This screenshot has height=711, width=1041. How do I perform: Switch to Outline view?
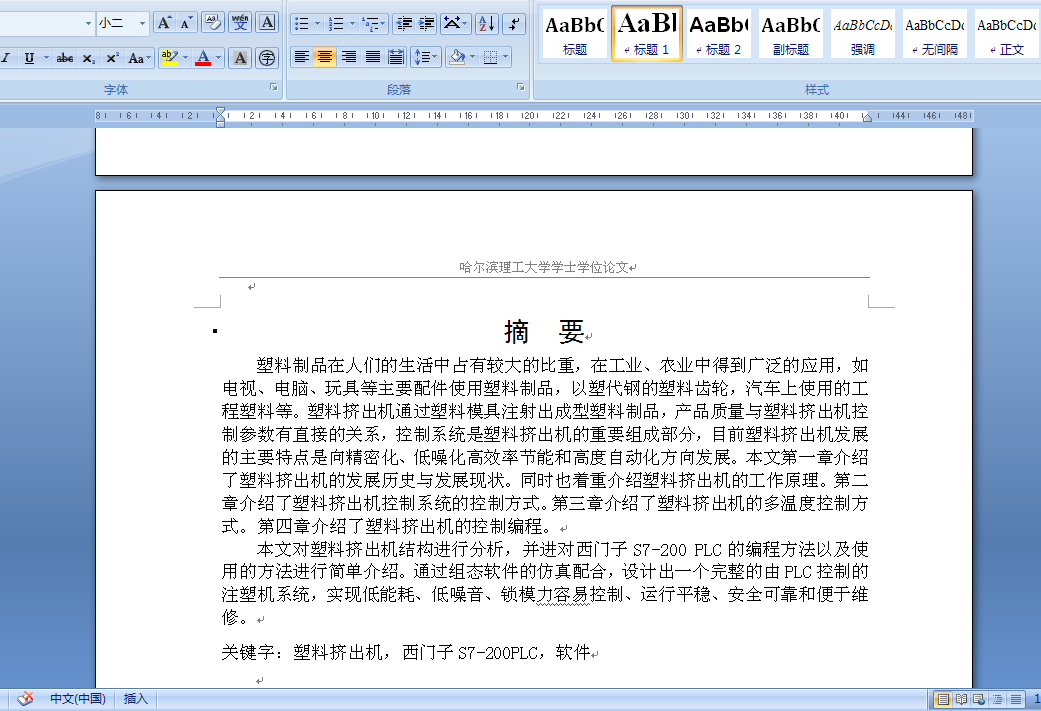(994, 698)
